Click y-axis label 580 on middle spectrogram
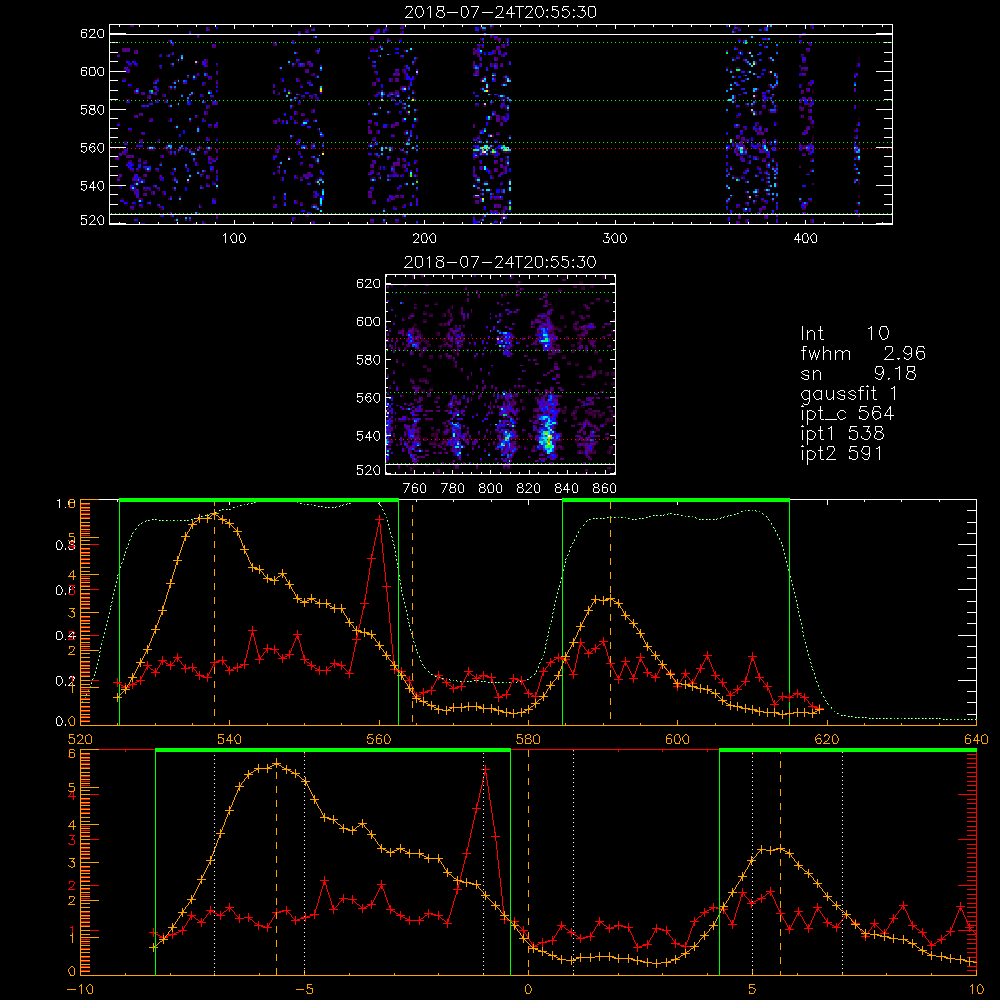 click(368, 360)
